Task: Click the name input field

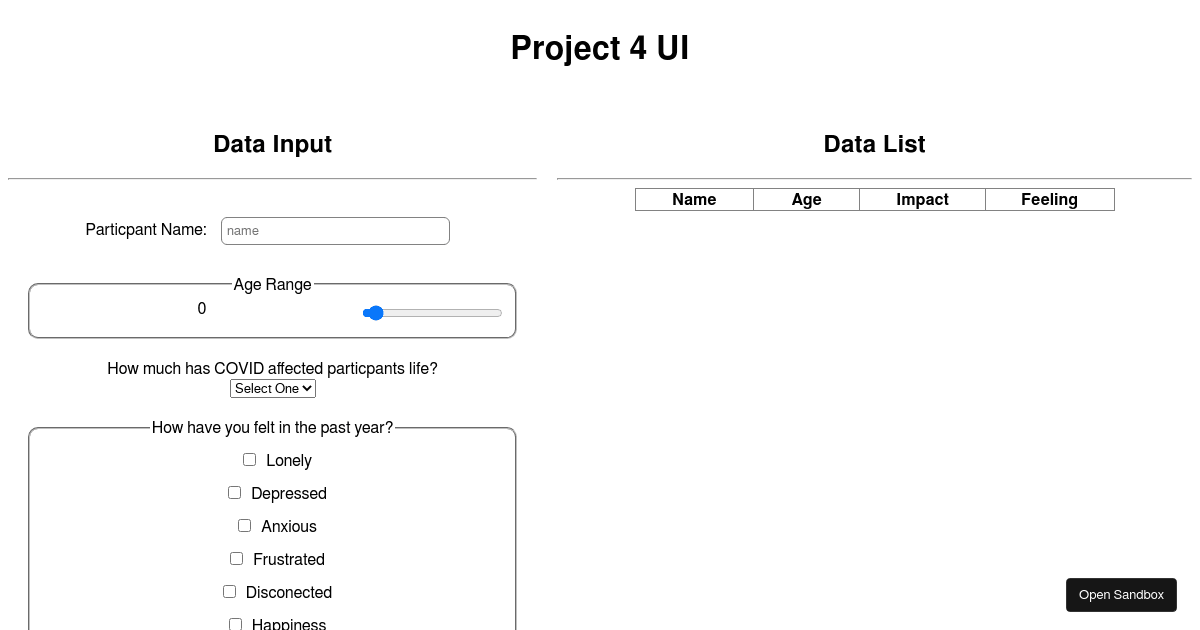Action: pos(335,230)
